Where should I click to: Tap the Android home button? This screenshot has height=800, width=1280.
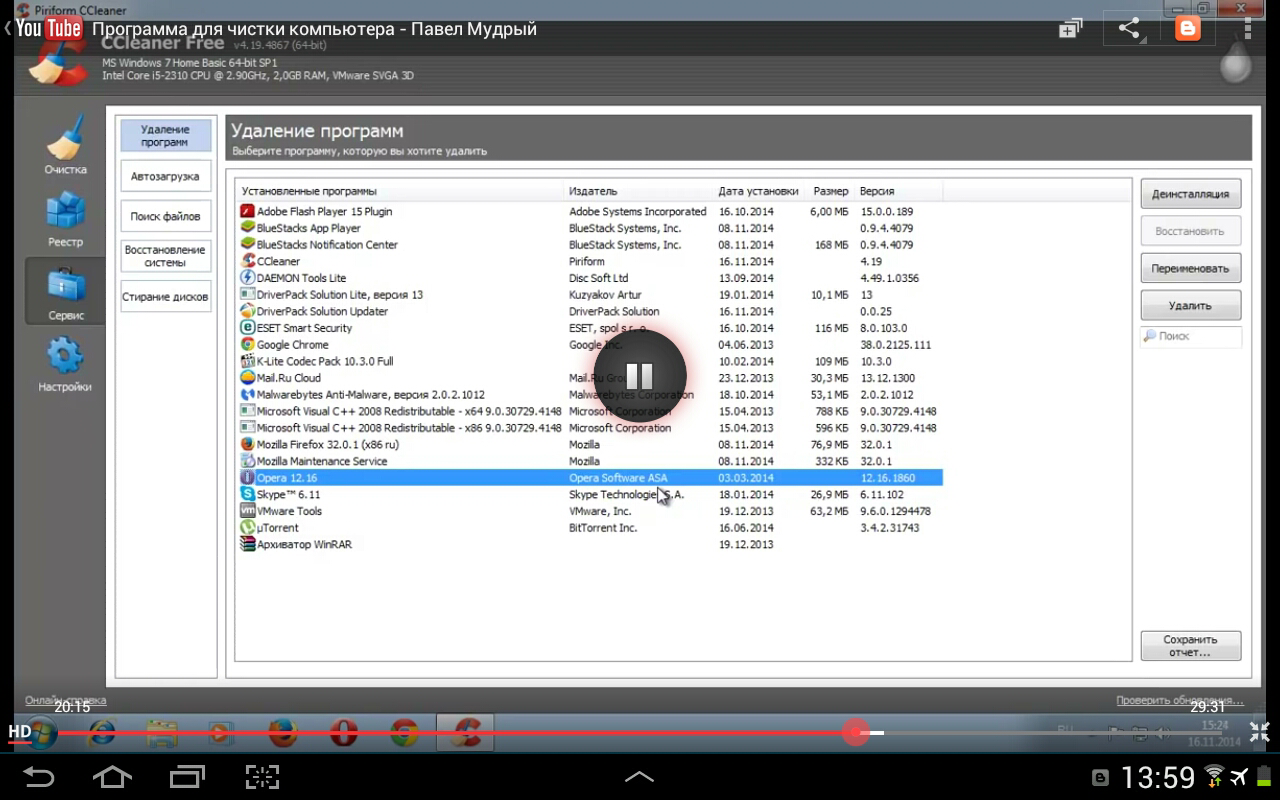coord(112,777)
